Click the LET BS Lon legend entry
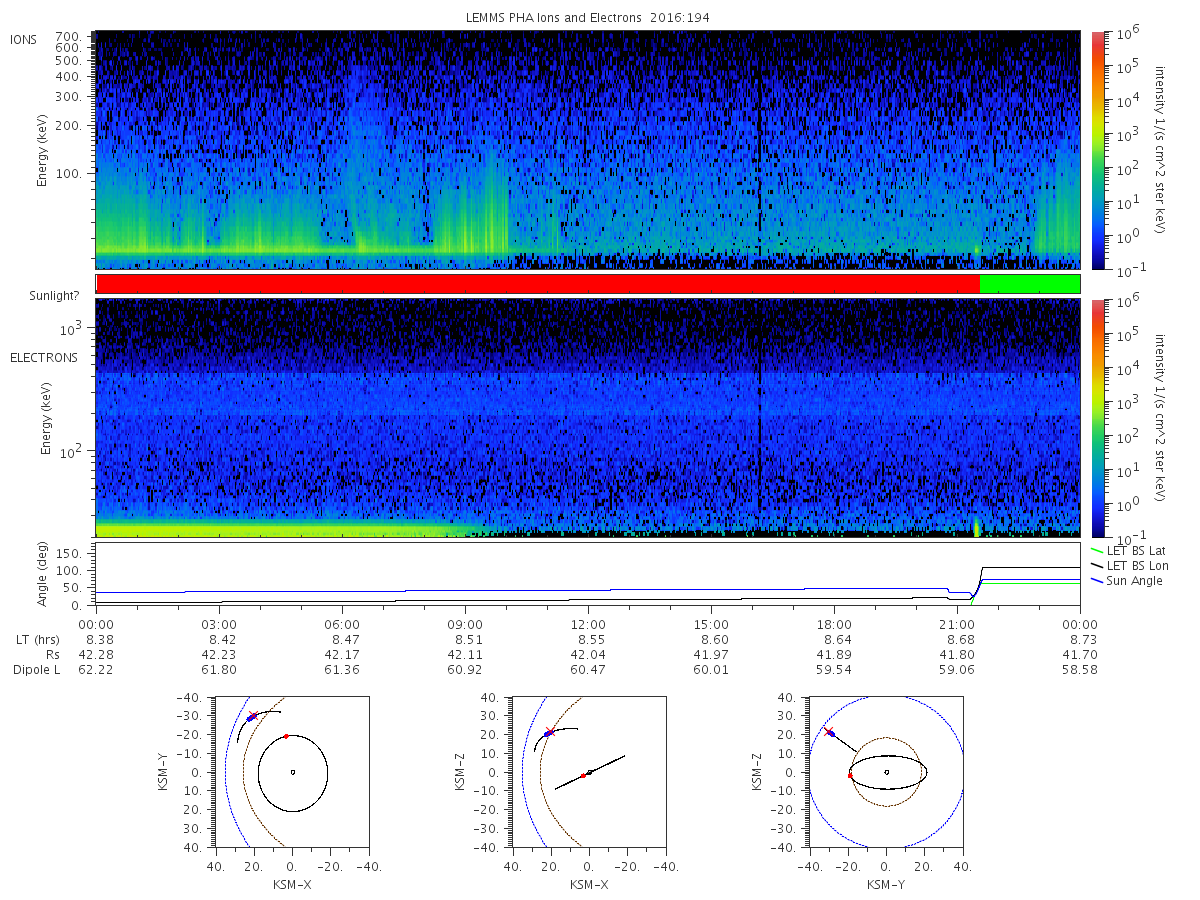Image resolution: width=1200 pixels, height=900 pixels. click(x=1129, y=566)
